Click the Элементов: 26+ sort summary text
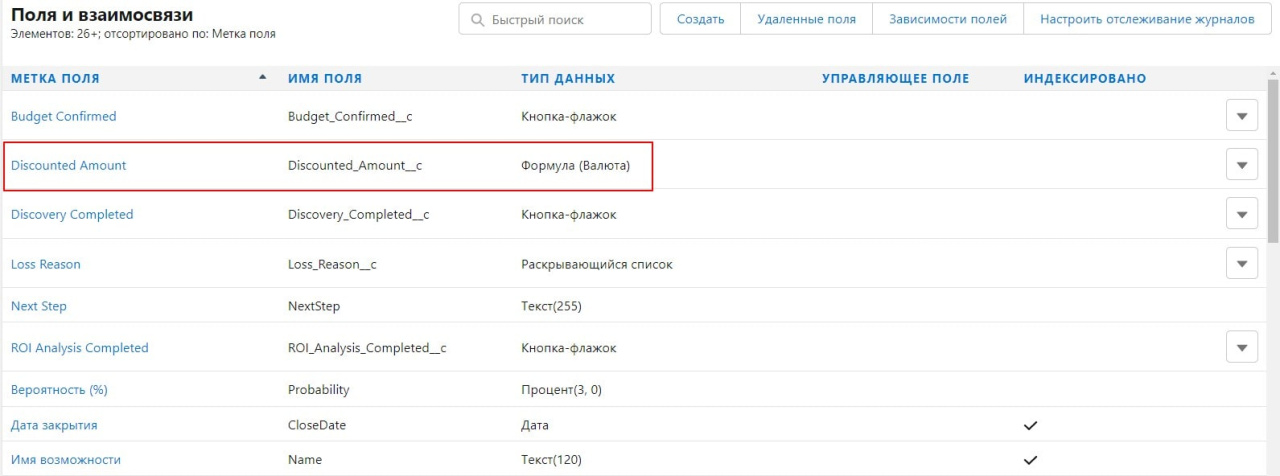The image size is (1280, 476). 143,34
